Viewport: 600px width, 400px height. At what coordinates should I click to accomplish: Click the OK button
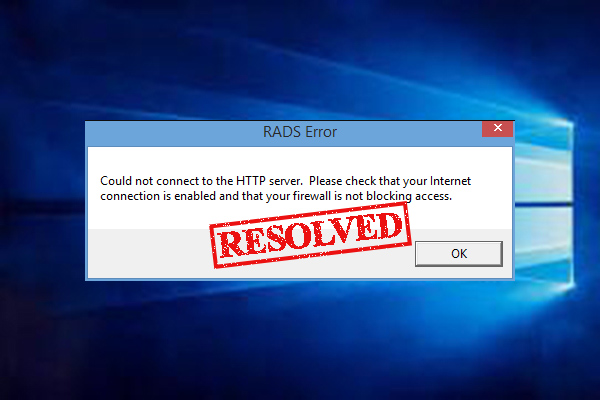[459, 253]
